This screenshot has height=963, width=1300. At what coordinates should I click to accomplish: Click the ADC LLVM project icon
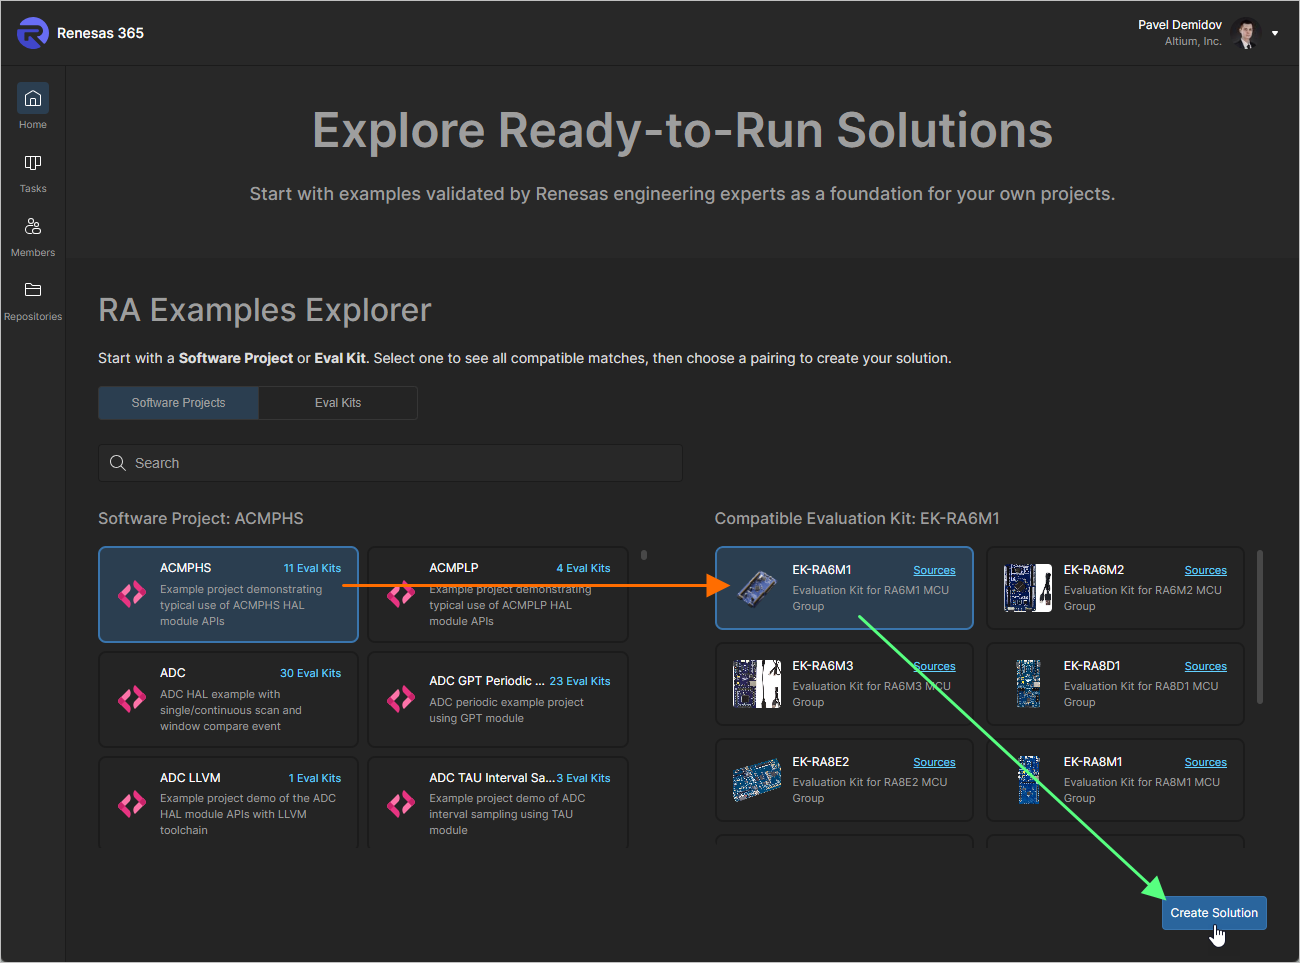(132, 804)
